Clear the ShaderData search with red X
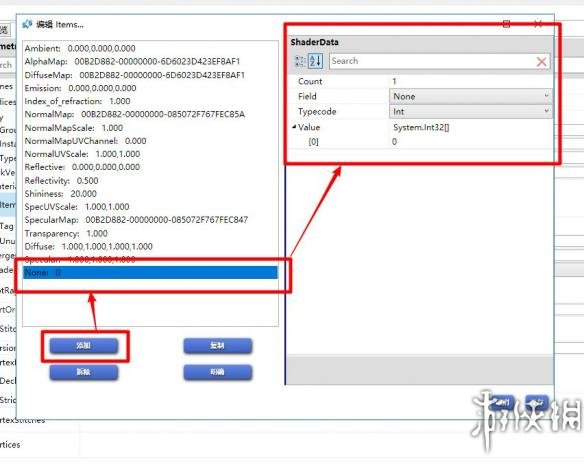The height and width of the screenshot is (464, 584). pos(542,61)
